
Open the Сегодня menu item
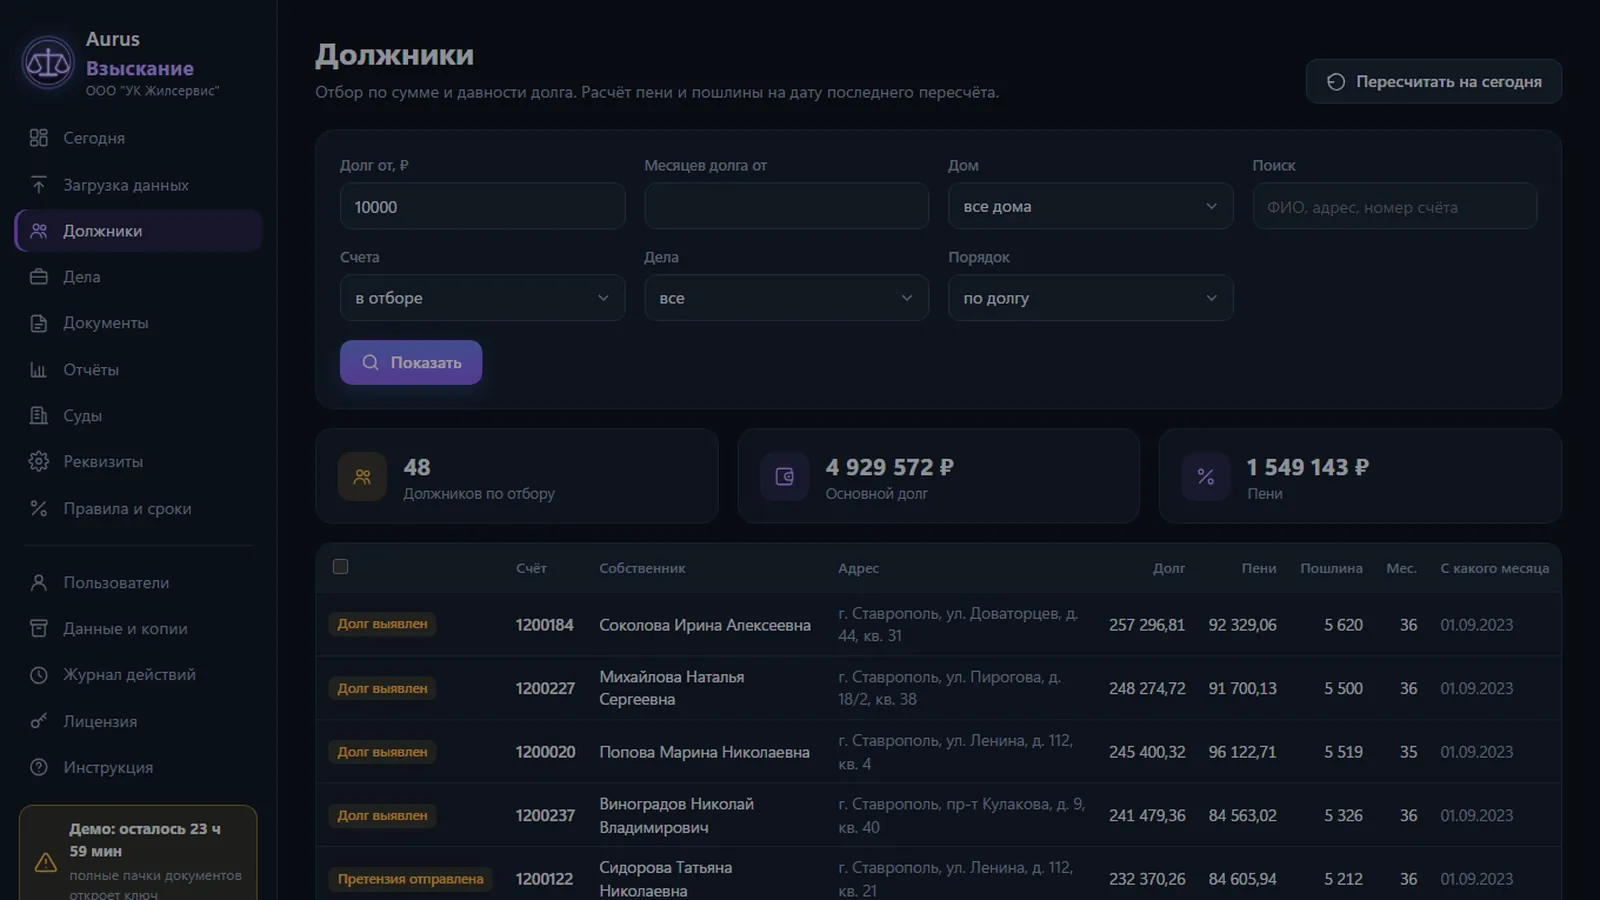(x=138, y=138)
